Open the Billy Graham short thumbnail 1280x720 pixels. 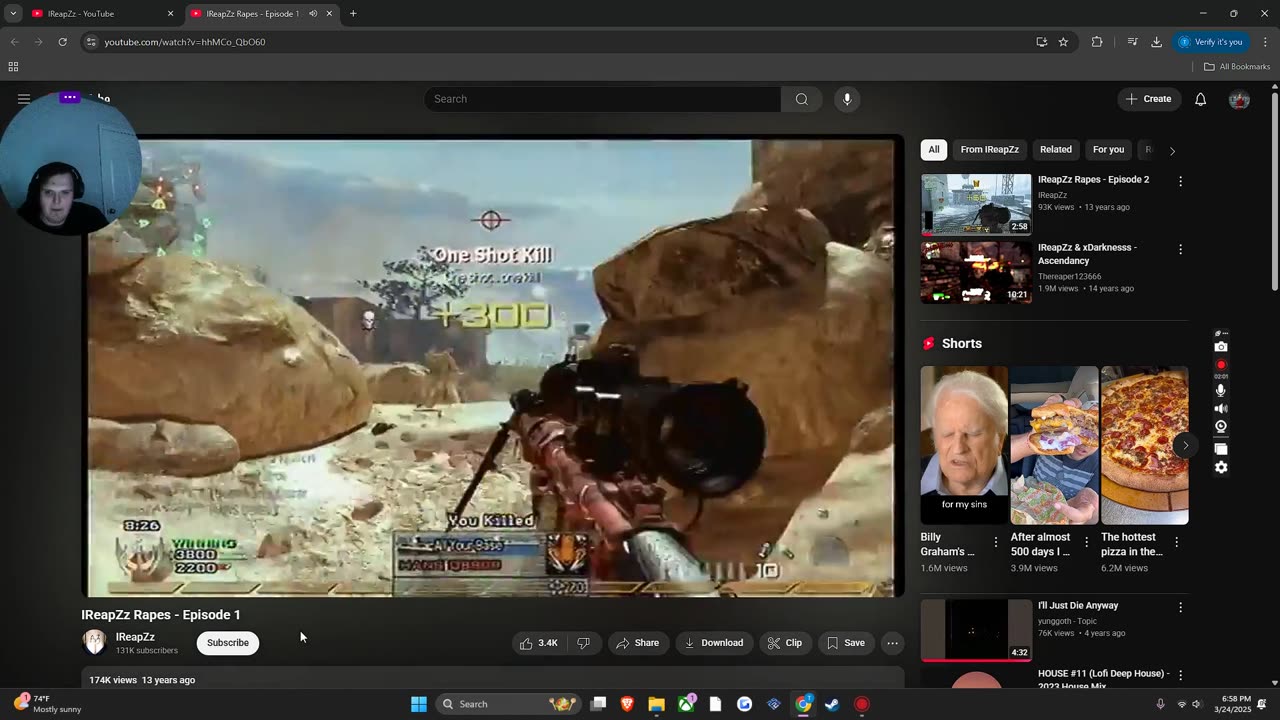pos(964,445)
